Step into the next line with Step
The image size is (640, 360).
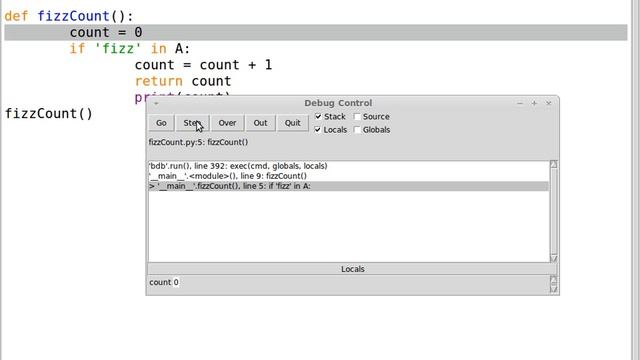click(192, 123)
